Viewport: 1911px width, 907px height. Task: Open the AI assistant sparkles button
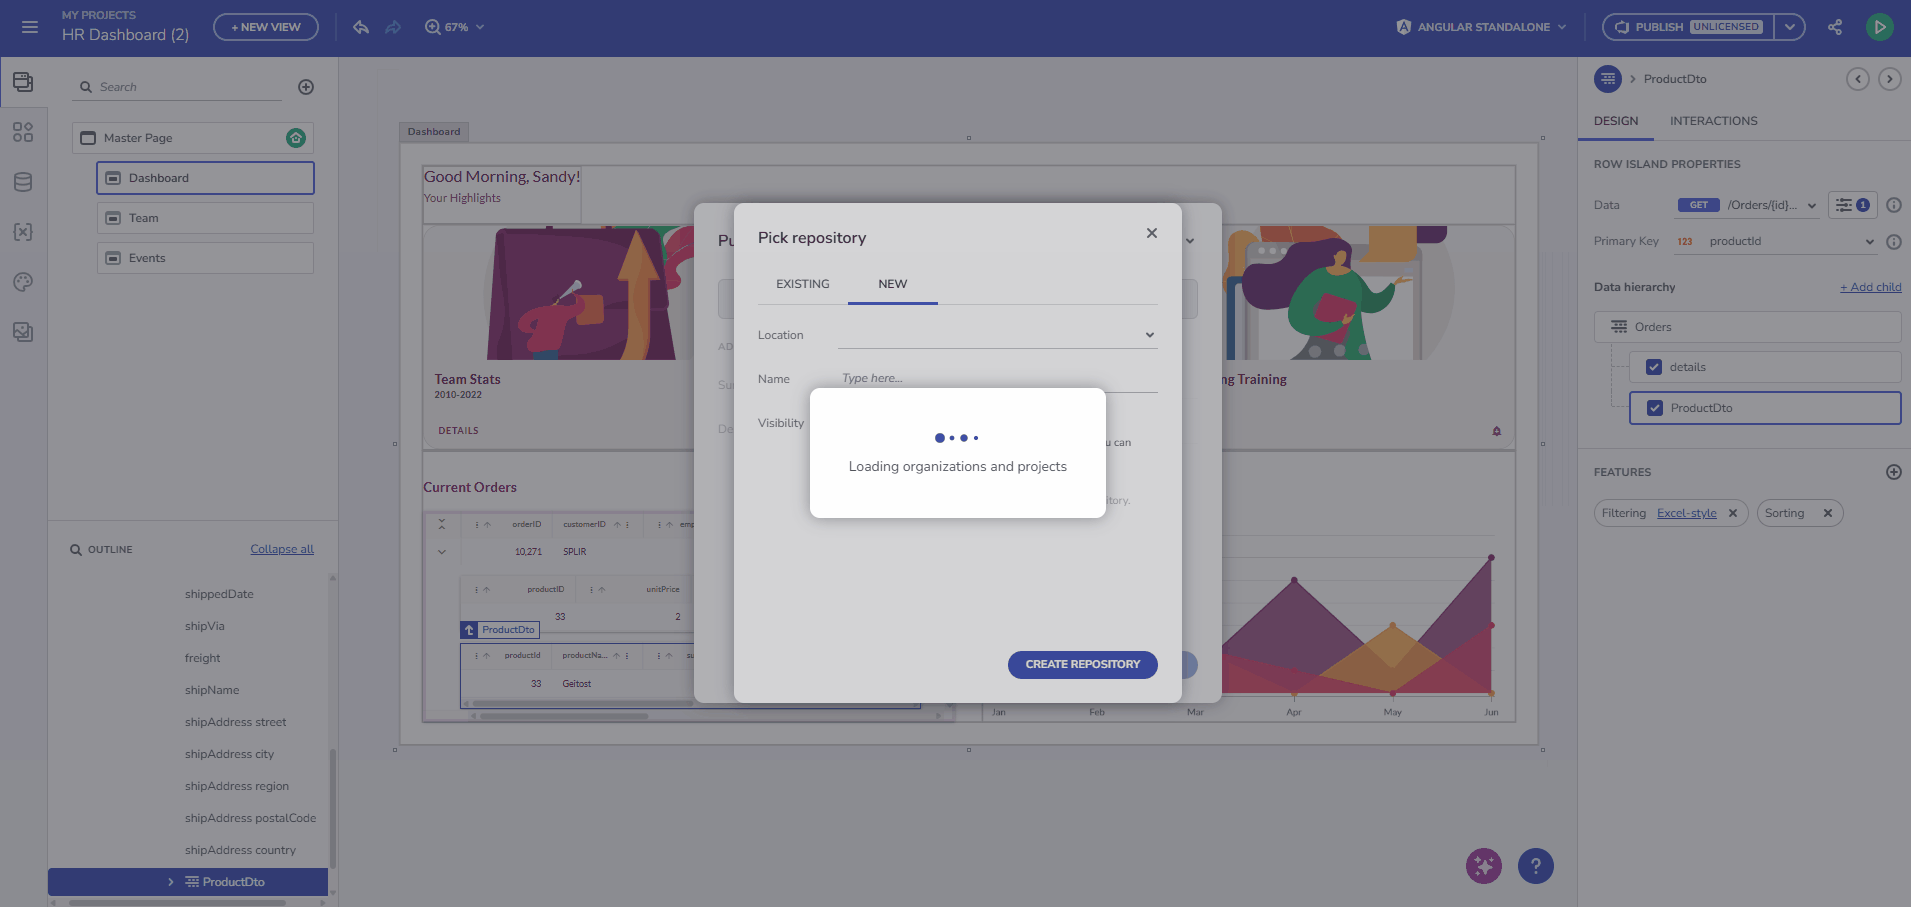1483,866
